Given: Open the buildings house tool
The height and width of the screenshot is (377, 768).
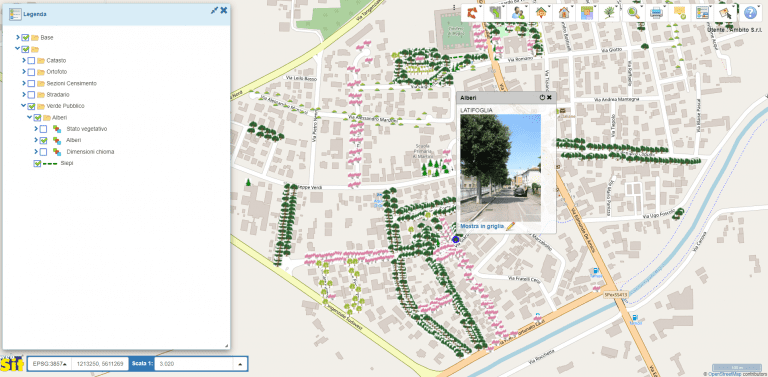Looking at the screenshot, I should [563, 13].
